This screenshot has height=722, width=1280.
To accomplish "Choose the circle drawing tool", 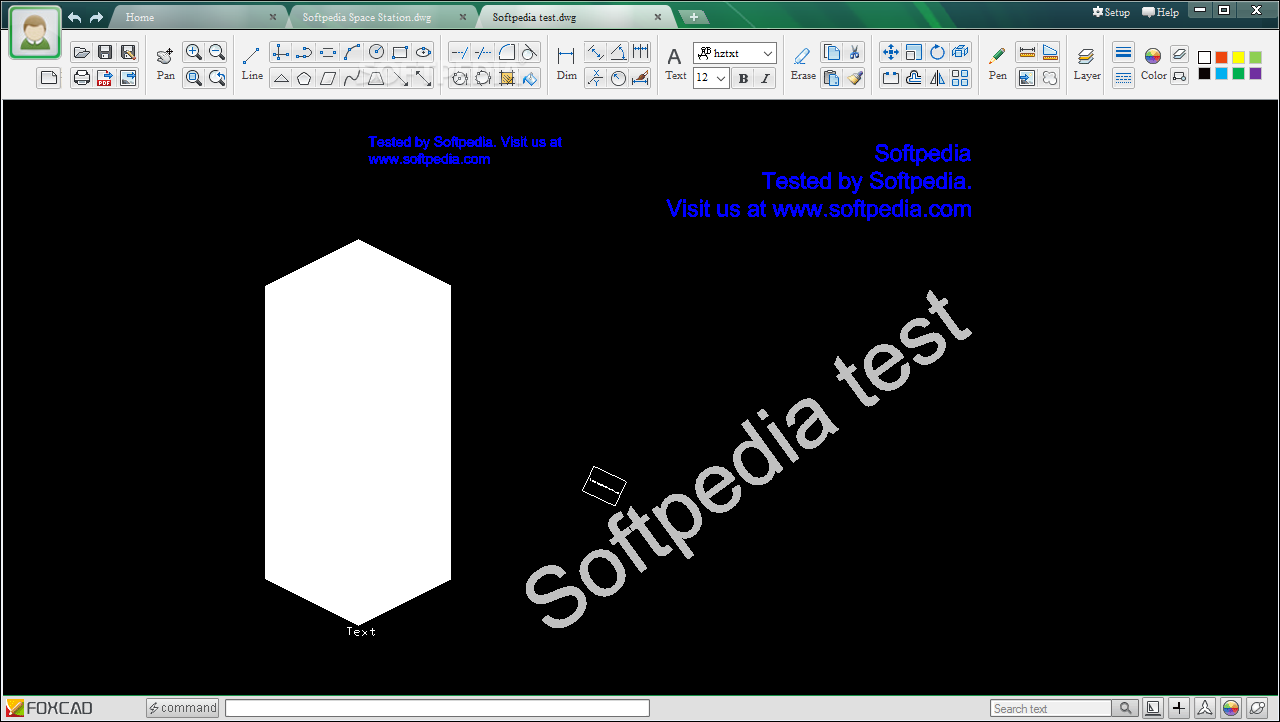I will (x=376, y=52).
